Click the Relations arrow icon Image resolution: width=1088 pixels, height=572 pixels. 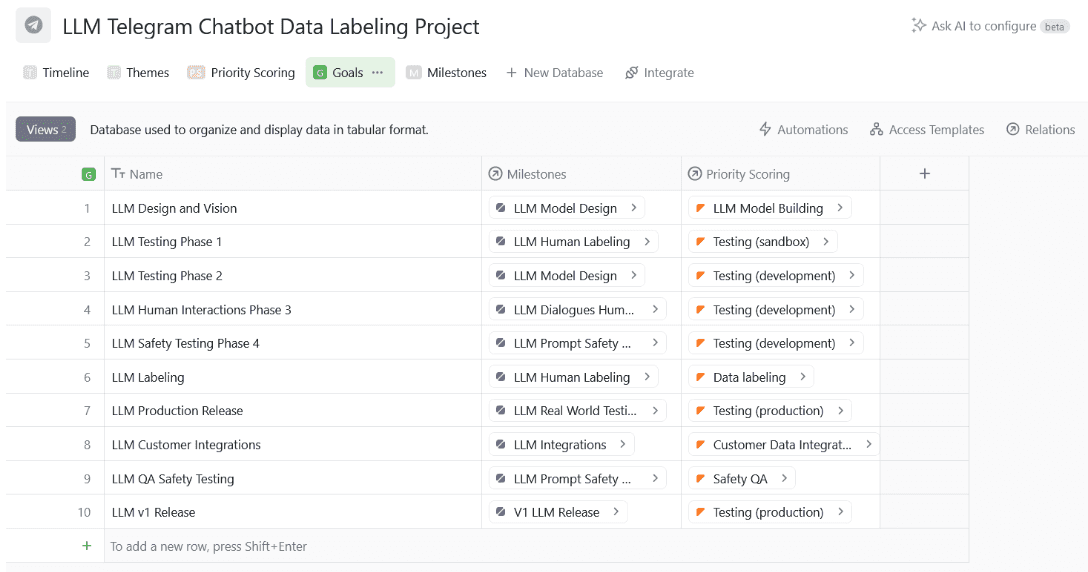pos(1012,130)
